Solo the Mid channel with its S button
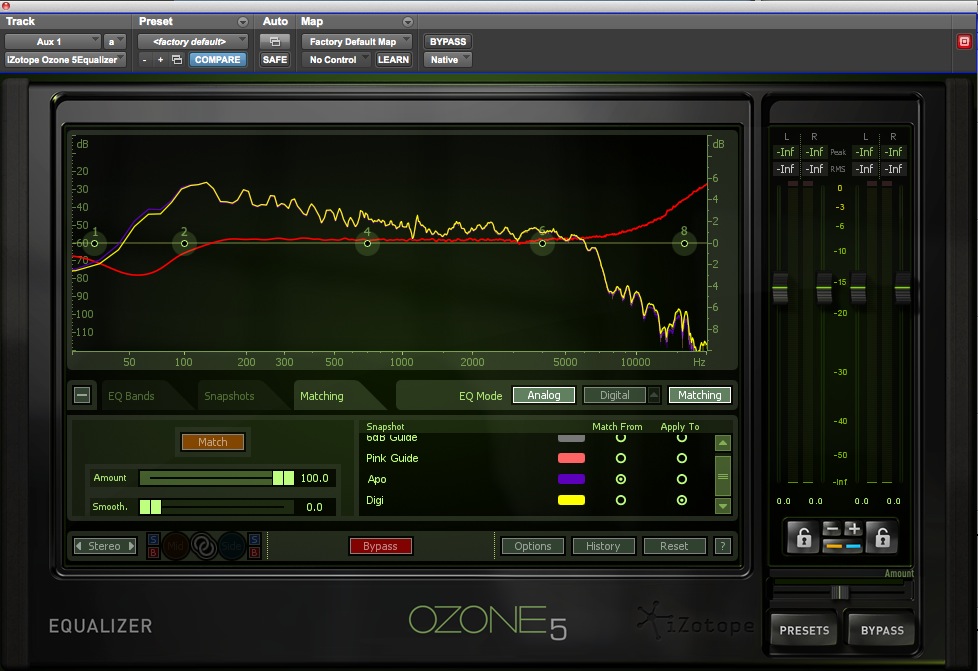The width and height of the screenshot is (978, 671). [x=153, y=539]
